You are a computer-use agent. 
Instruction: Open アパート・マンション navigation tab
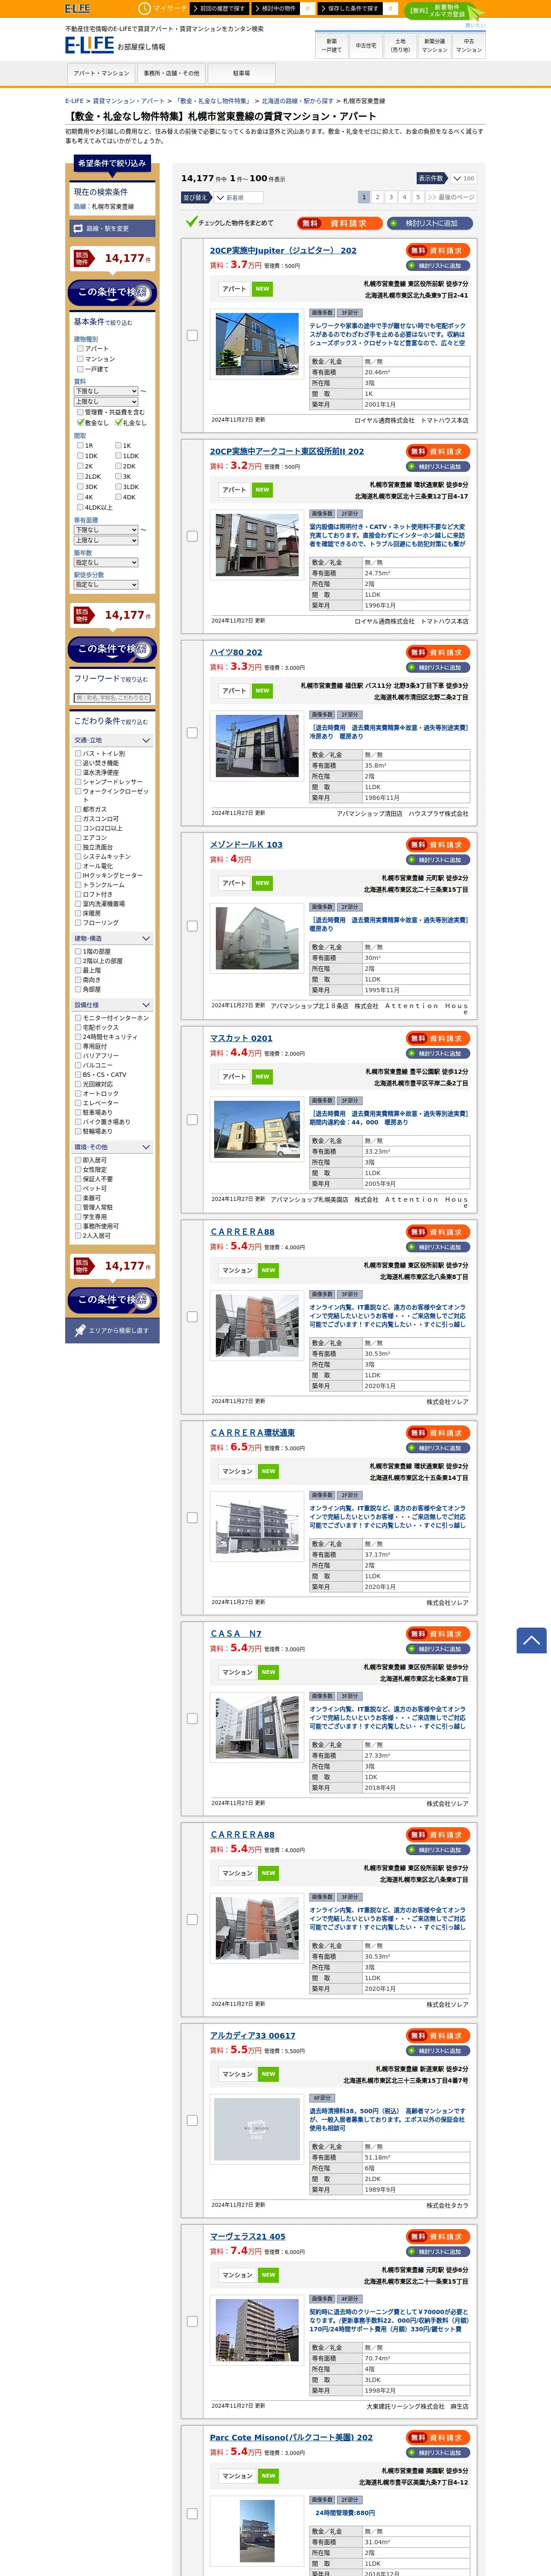[x=101, y=73]
